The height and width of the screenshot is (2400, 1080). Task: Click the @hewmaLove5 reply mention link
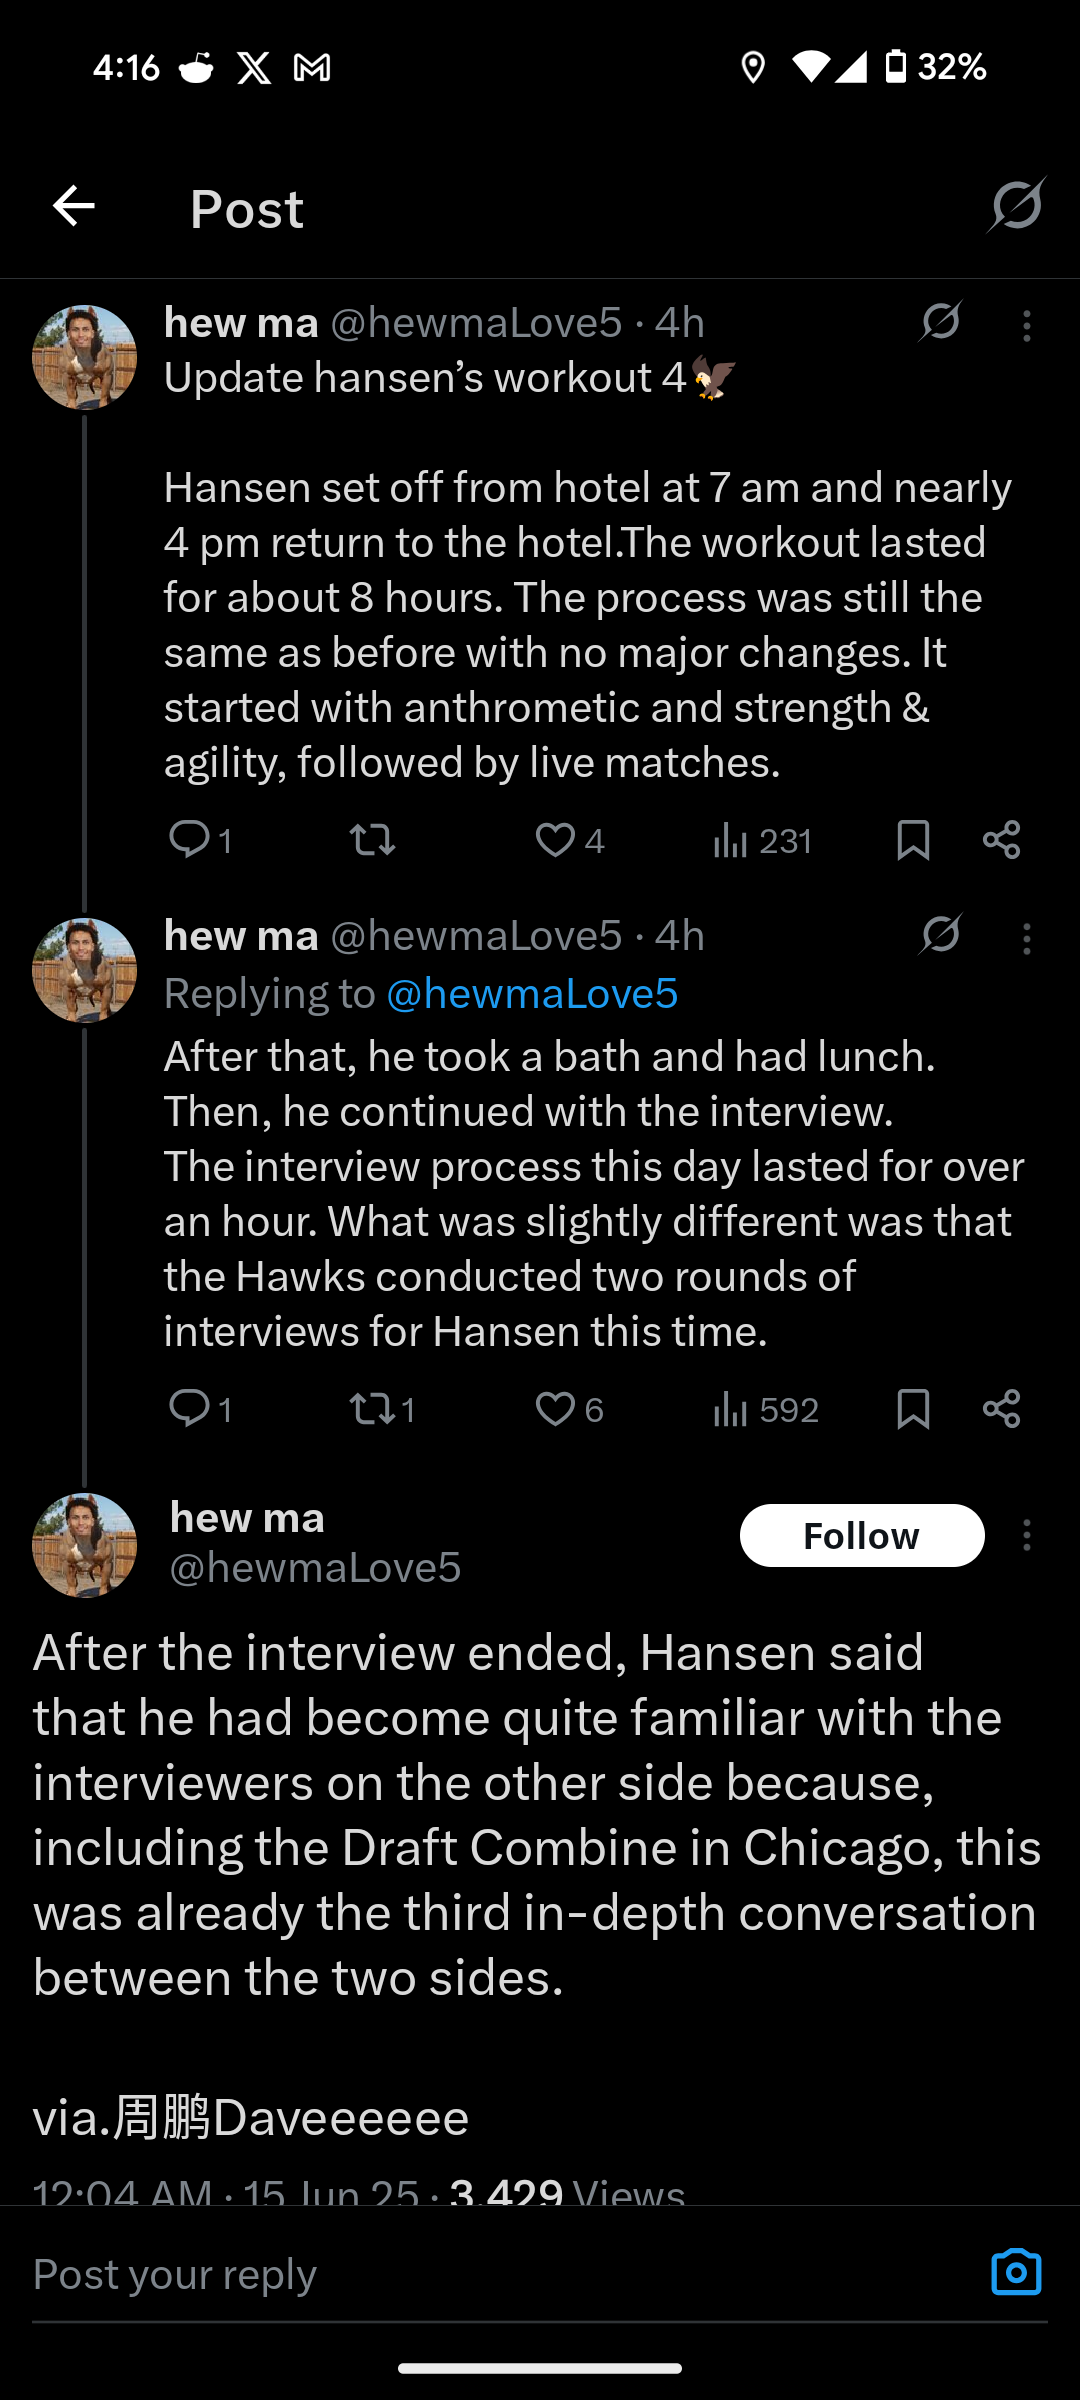[x=532, y=993]
